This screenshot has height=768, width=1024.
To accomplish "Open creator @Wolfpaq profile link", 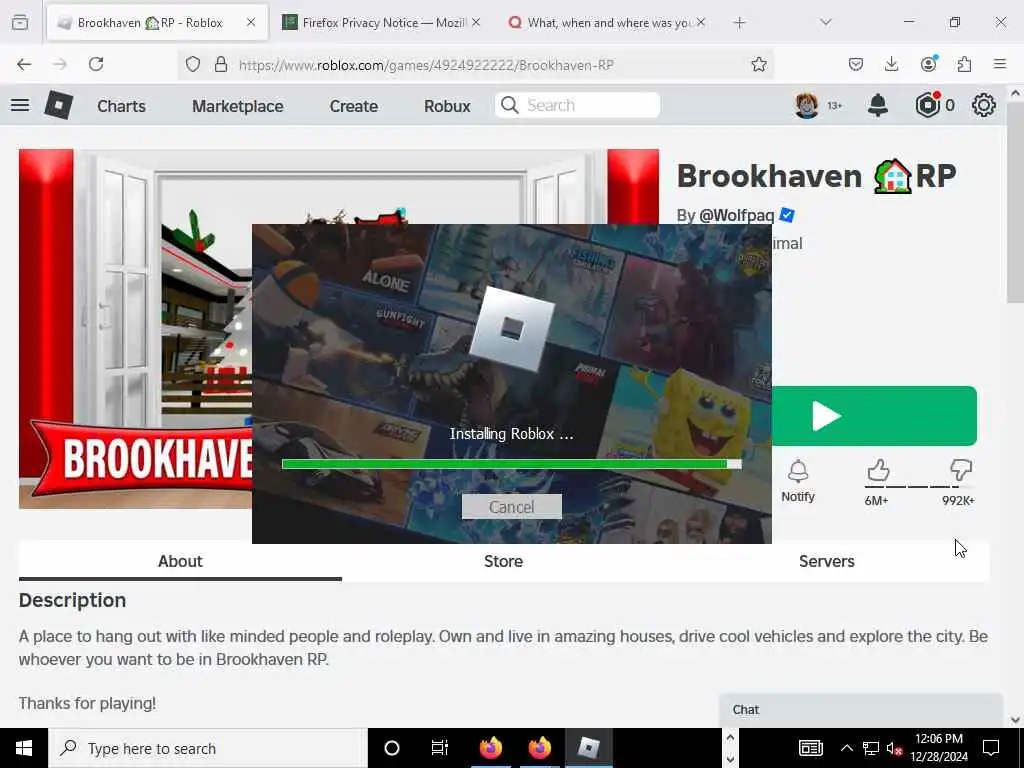I will coord(736,215).
